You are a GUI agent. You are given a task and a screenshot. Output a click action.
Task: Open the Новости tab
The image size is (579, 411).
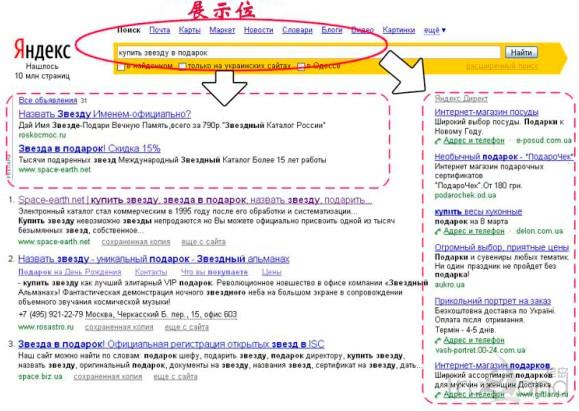258,30
